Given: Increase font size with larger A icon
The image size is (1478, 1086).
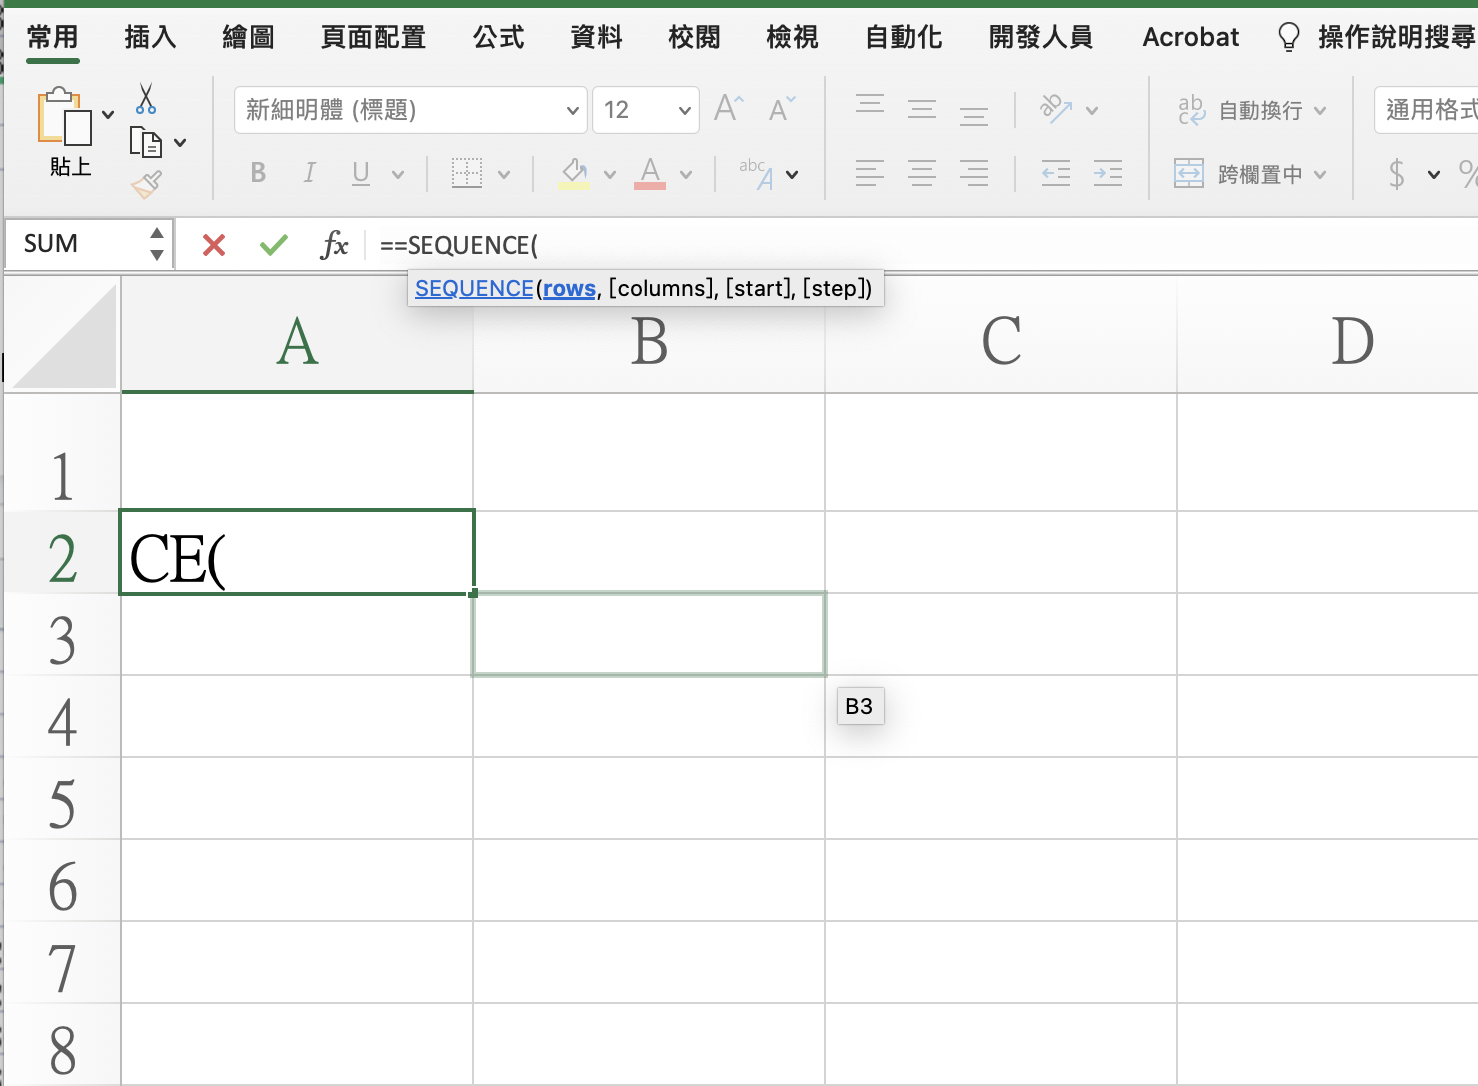Looking at the screenshot, I should point(729,108).
